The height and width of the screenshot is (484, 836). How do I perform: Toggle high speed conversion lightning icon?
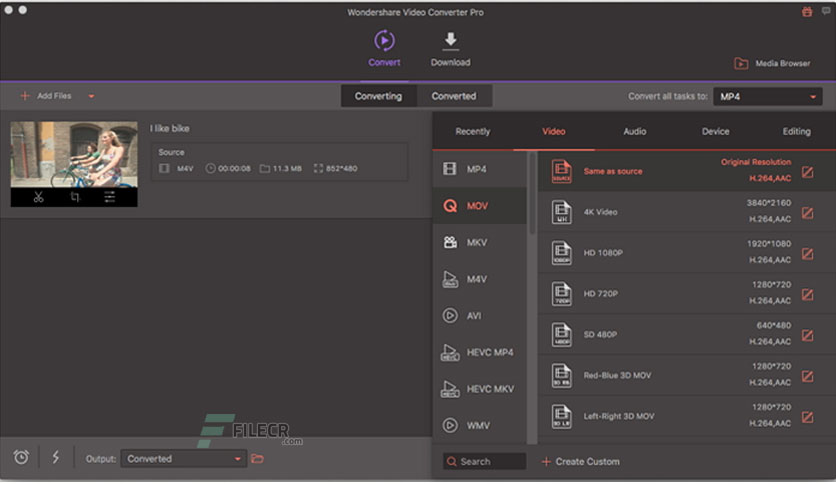point(55,457)
